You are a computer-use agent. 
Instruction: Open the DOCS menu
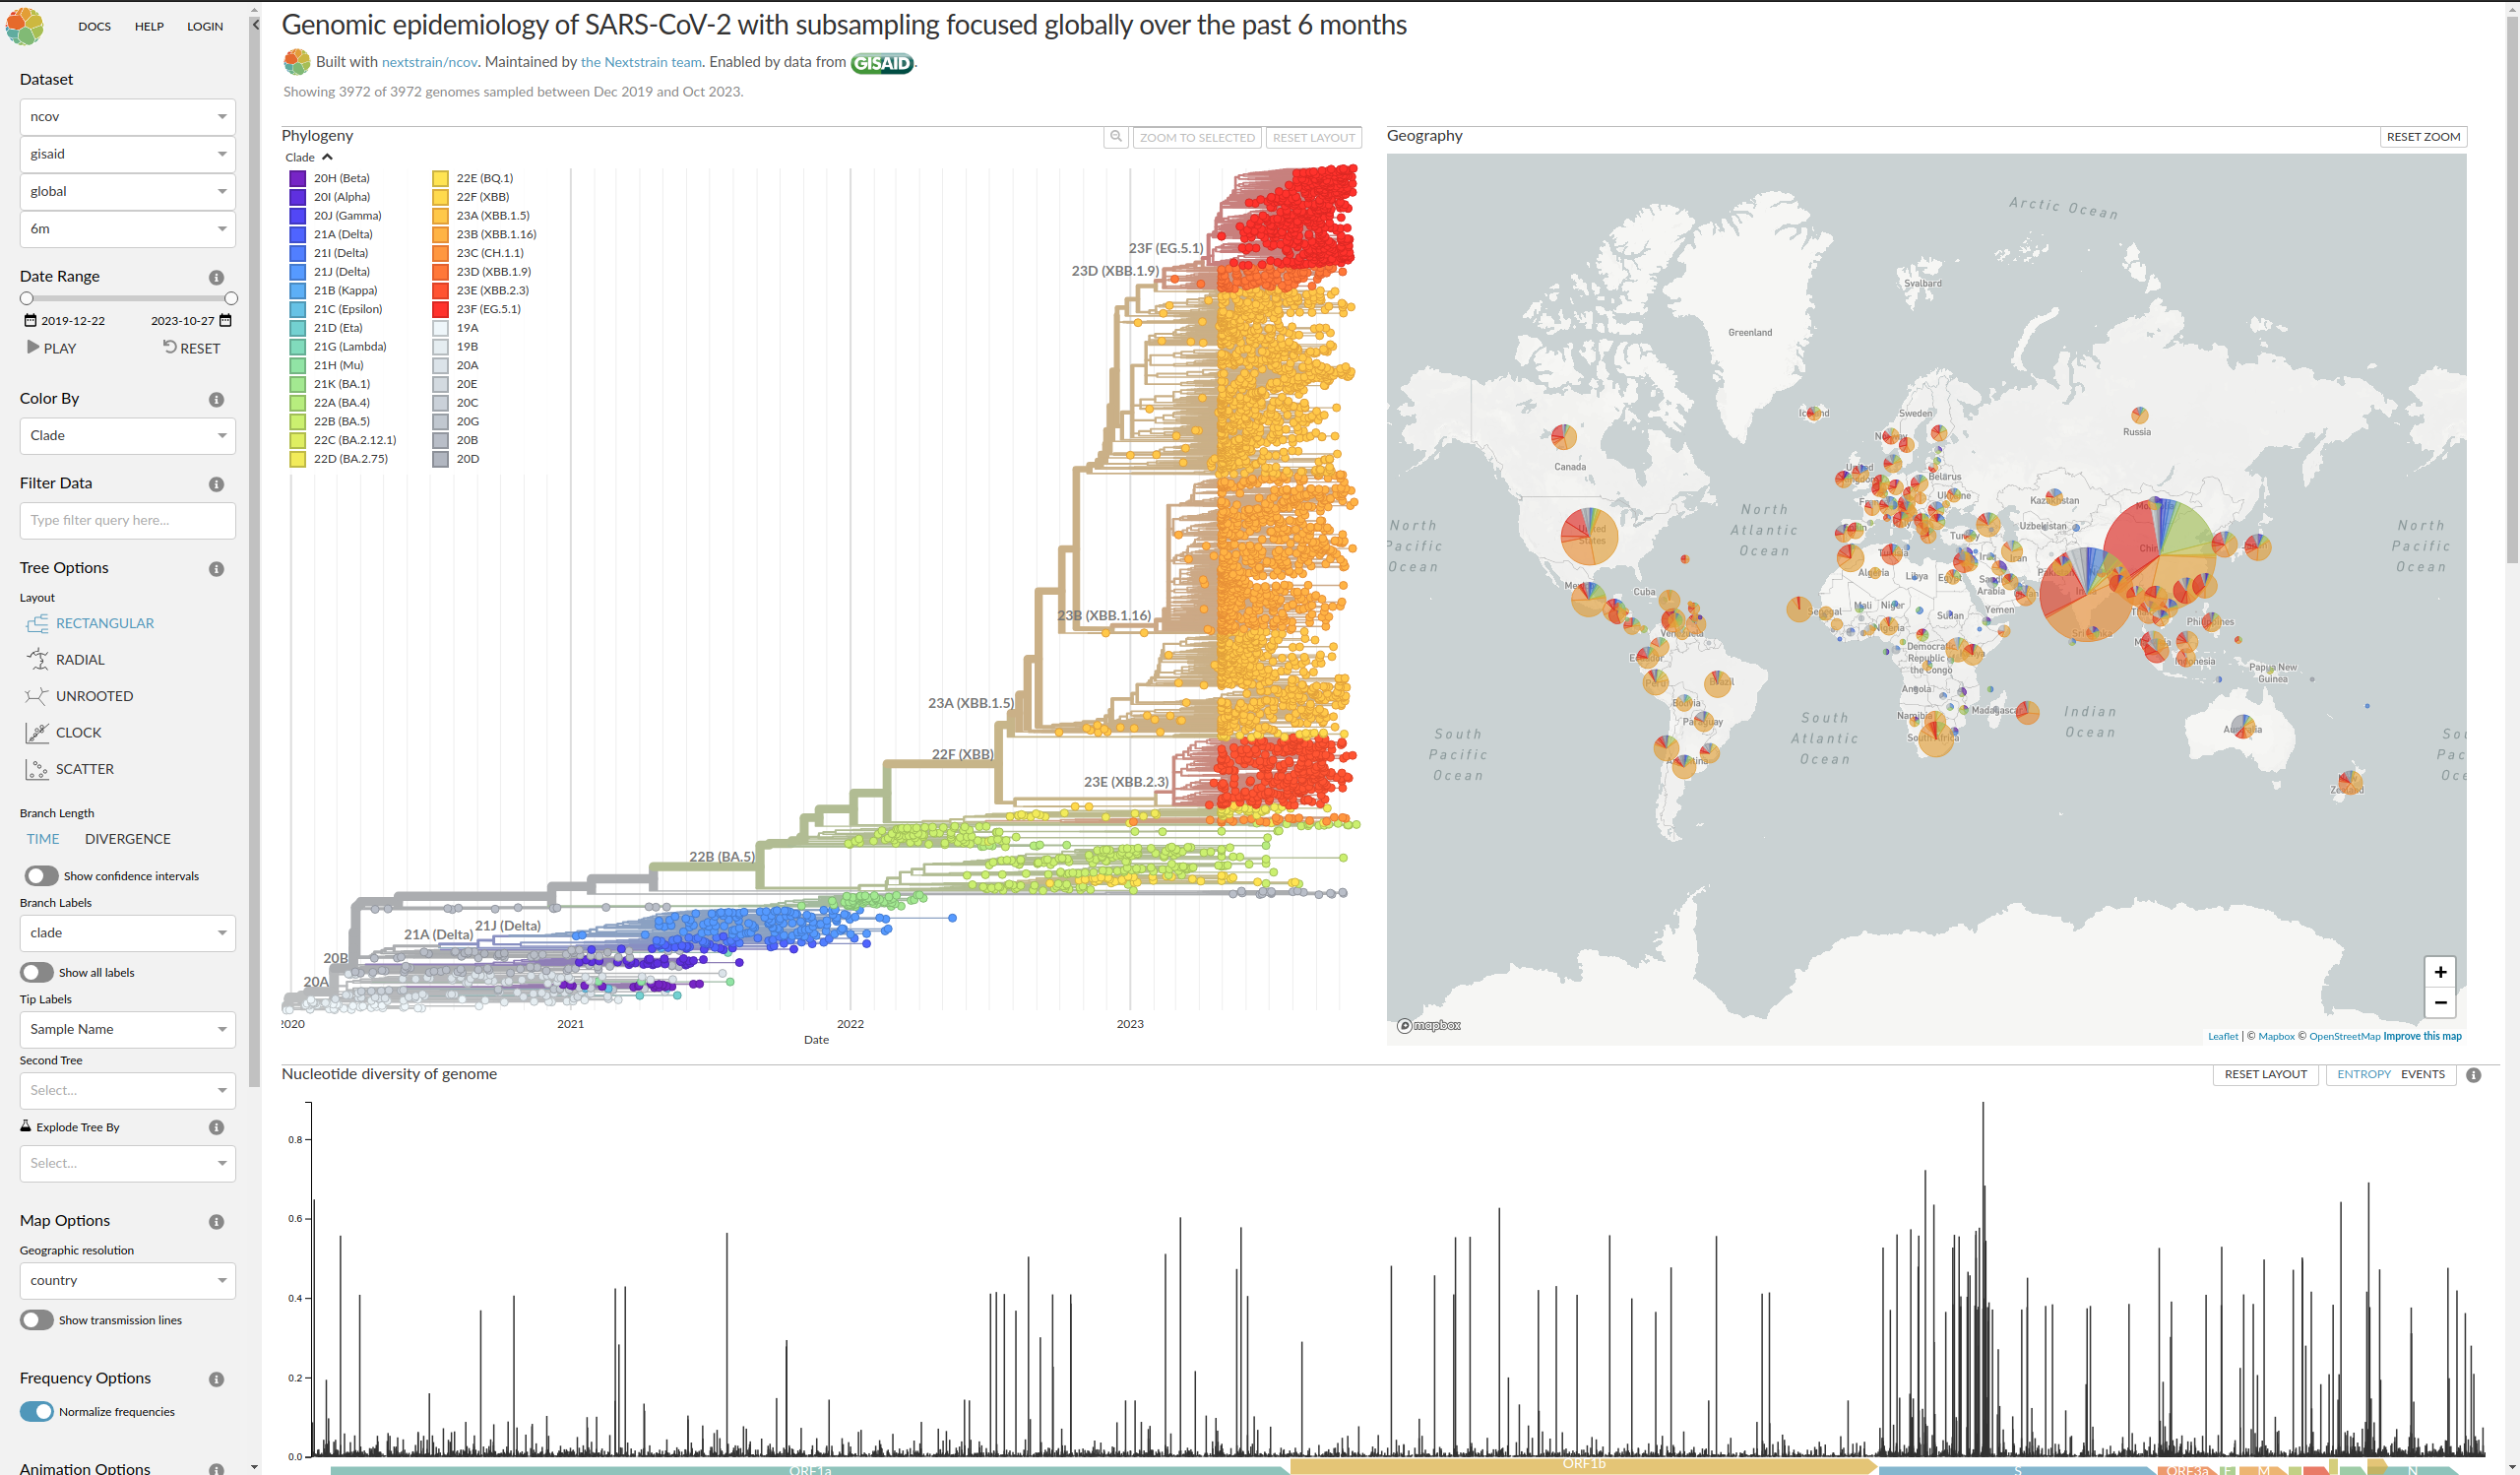click(x=95, y=26)
